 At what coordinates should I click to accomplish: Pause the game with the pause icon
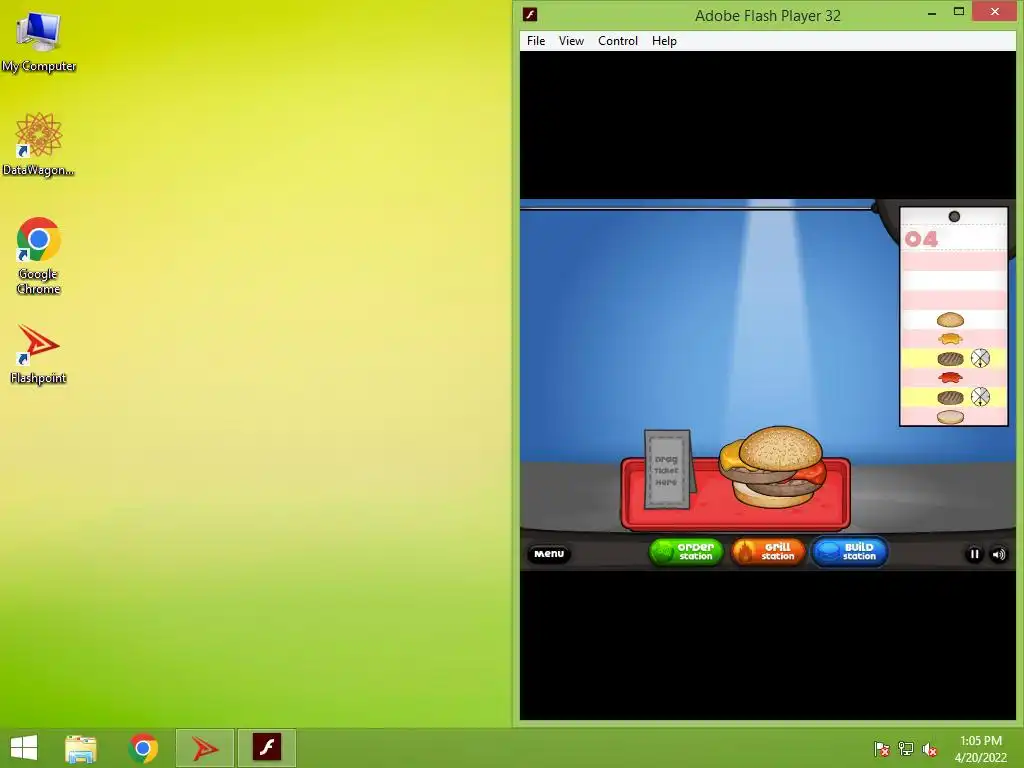click(x=974, y=554)
